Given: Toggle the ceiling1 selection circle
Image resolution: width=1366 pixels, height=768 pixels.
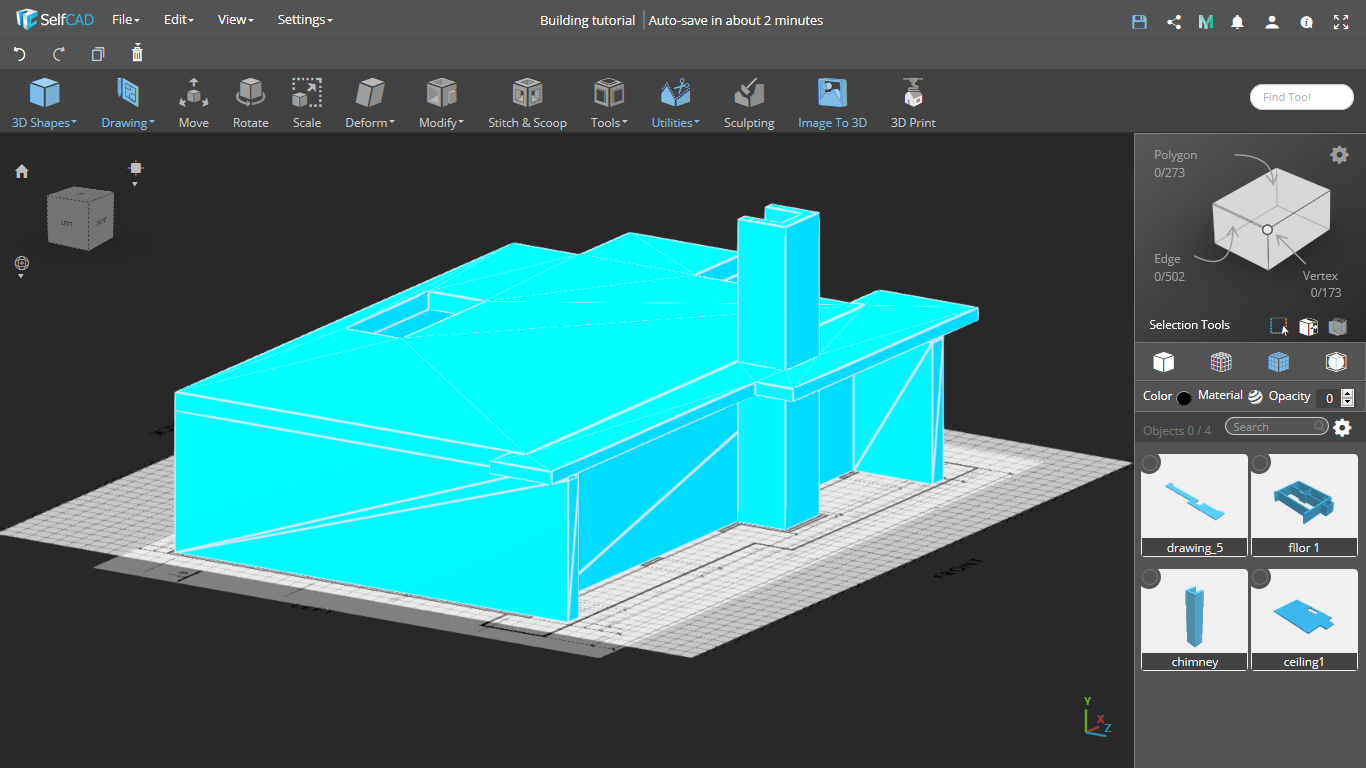Looking at the screenshot, I should [1261, 578].
